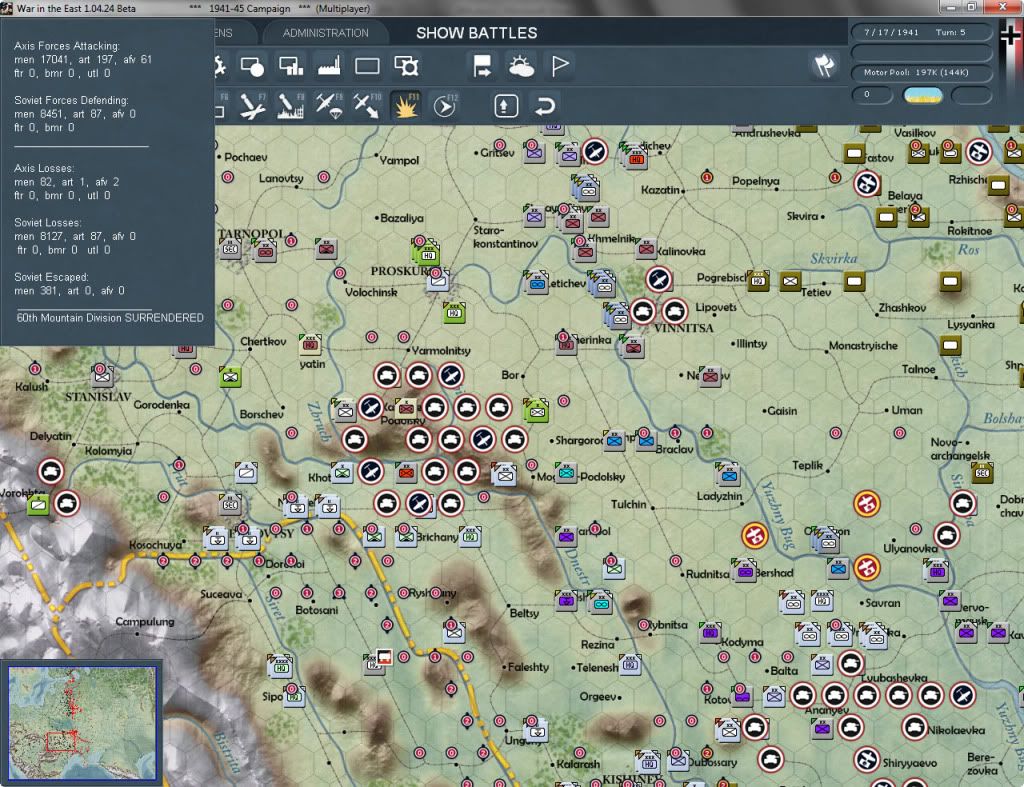Open the gear preferences screen icon
1024x787 pixels.
tap(406, 66)
